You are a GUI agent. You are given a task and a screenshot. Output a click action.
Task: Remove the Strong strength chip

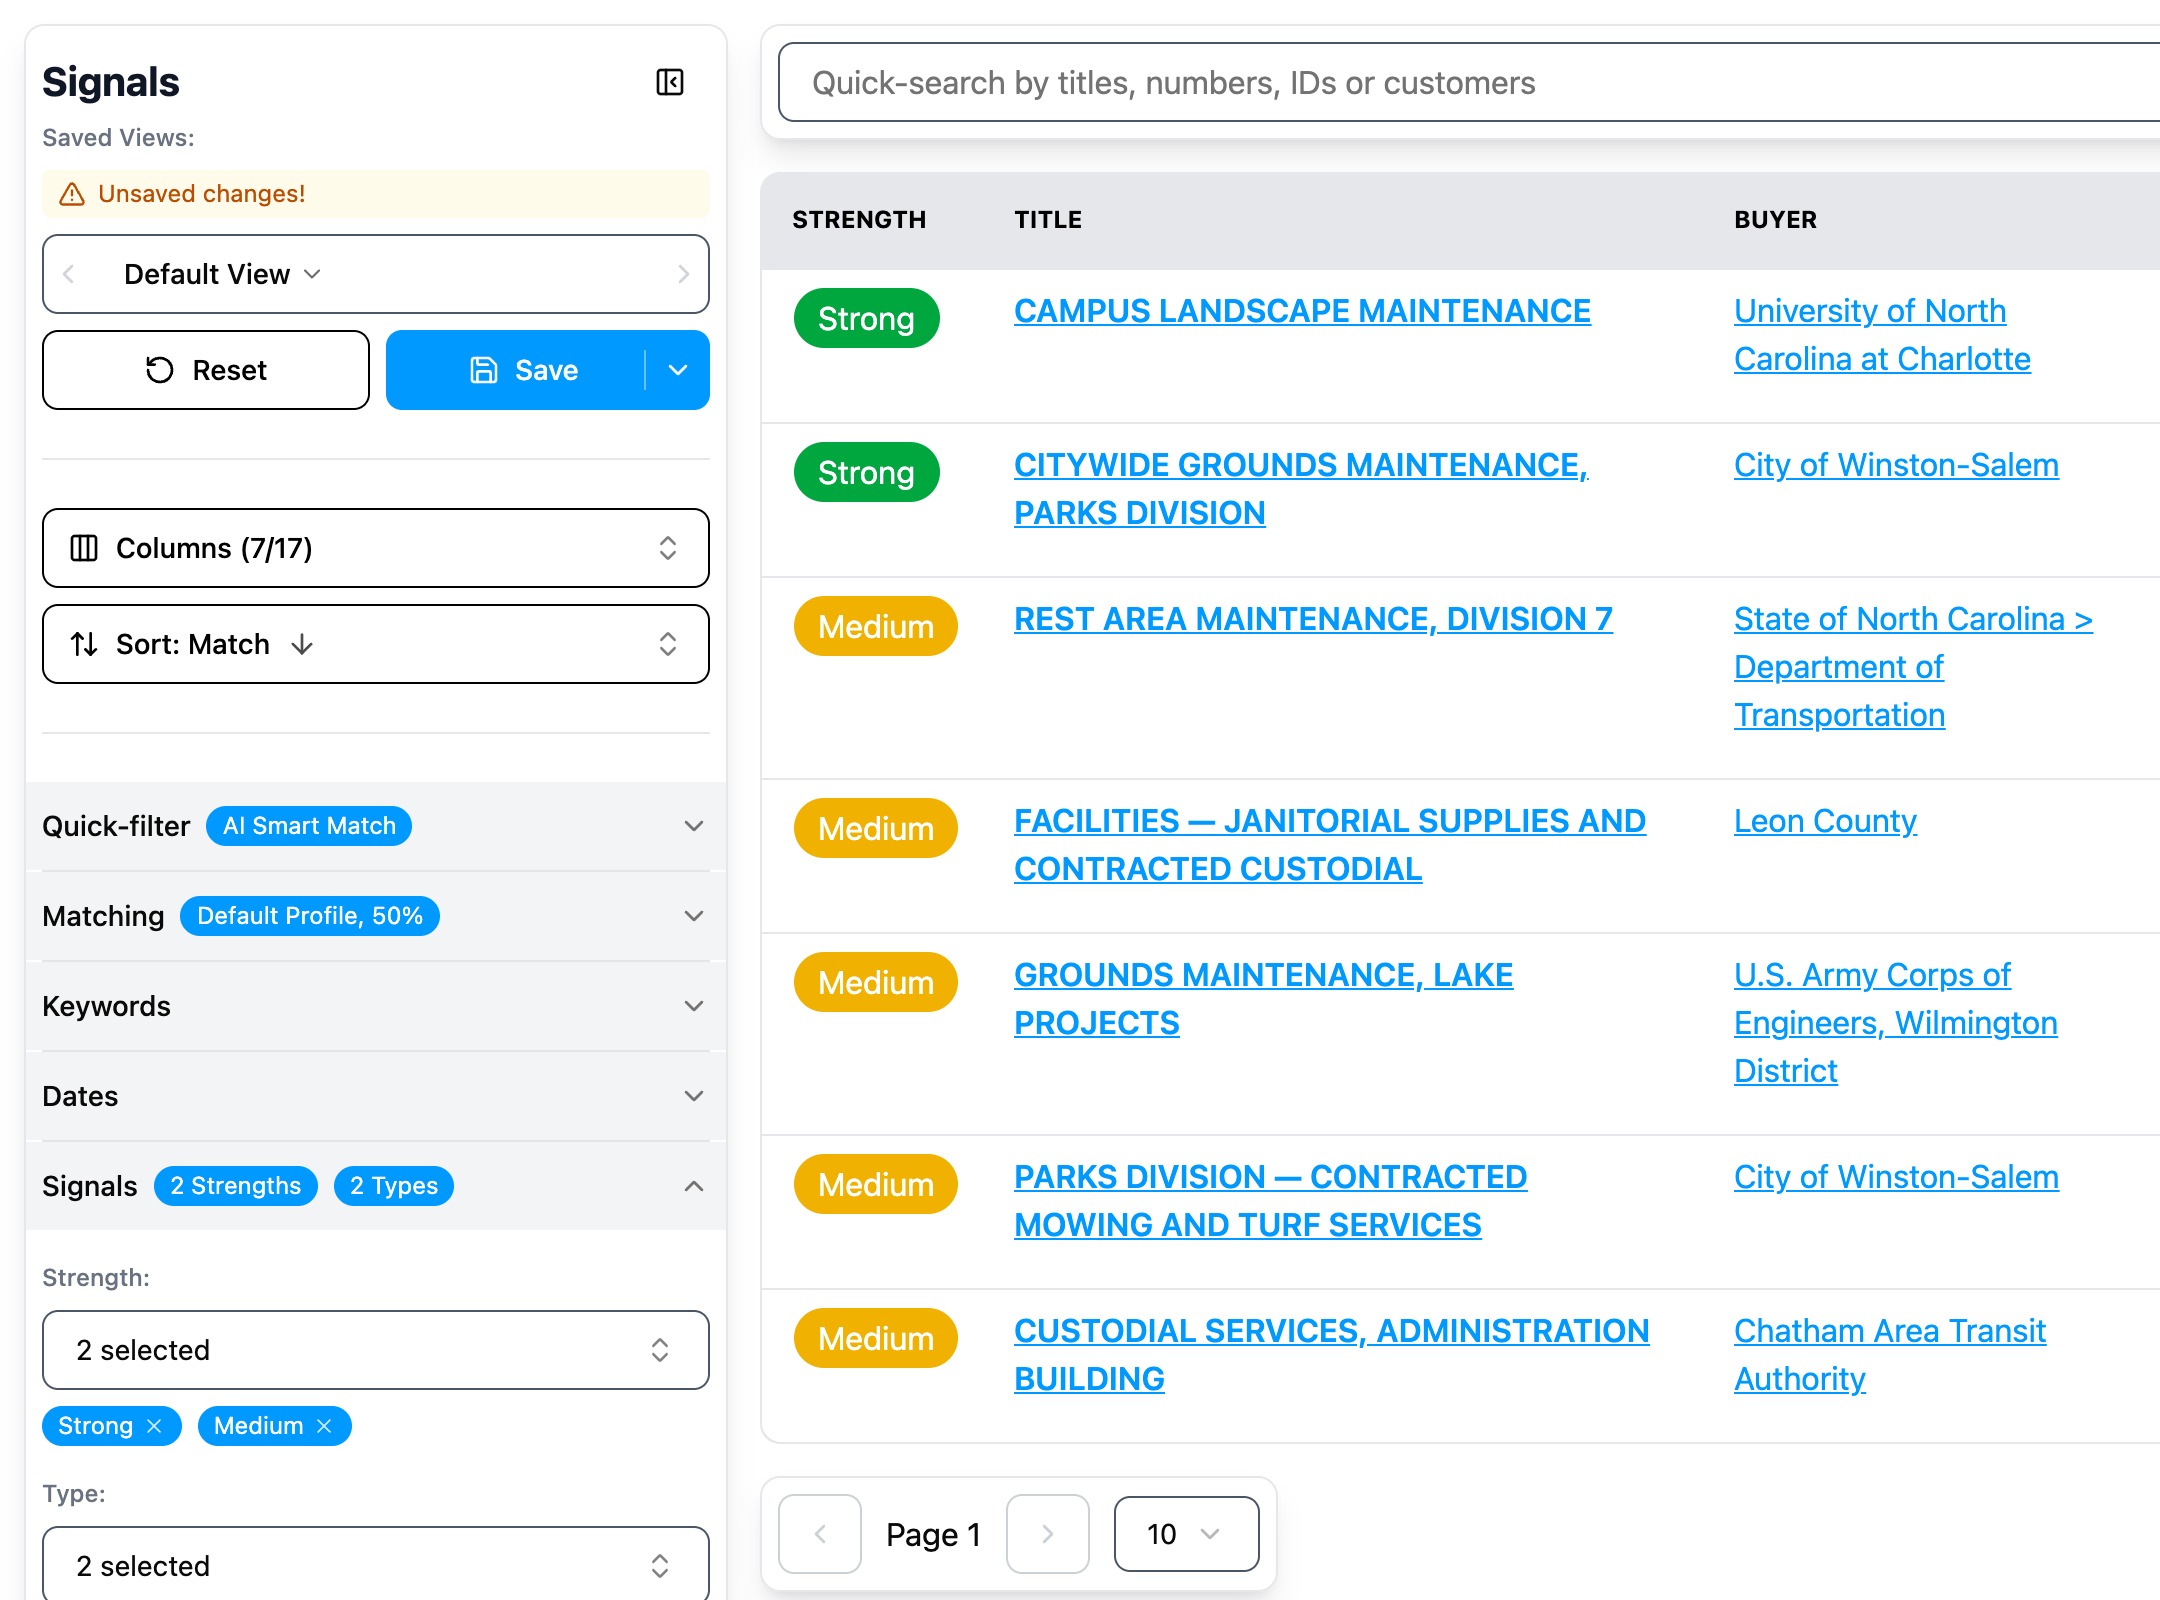click(154, 1426)
